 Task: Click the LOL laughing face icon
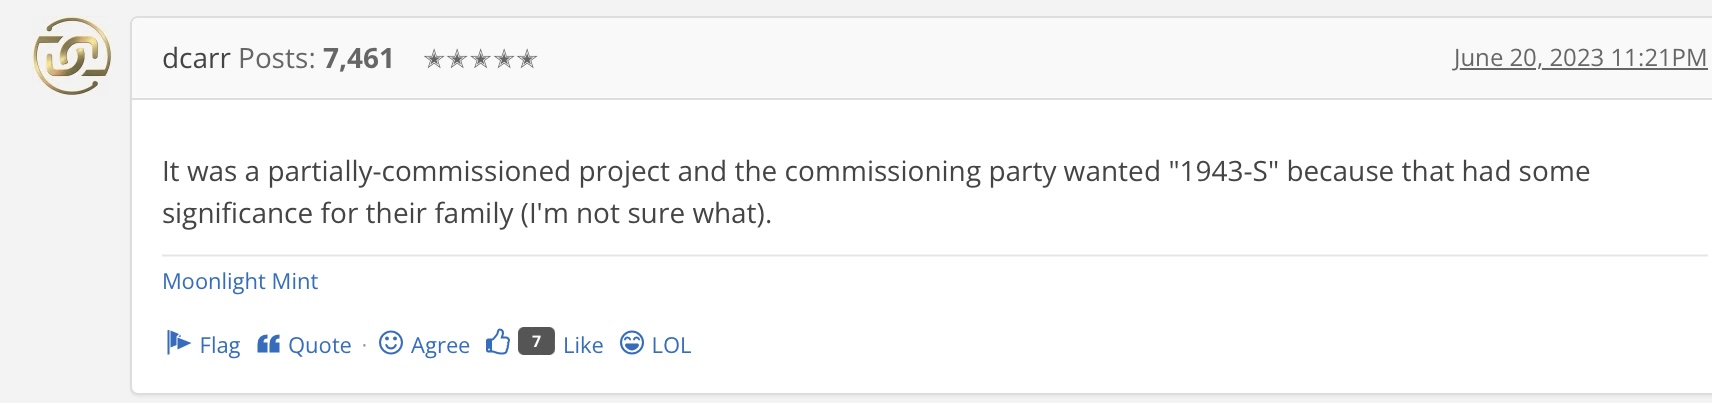[632, 343]
